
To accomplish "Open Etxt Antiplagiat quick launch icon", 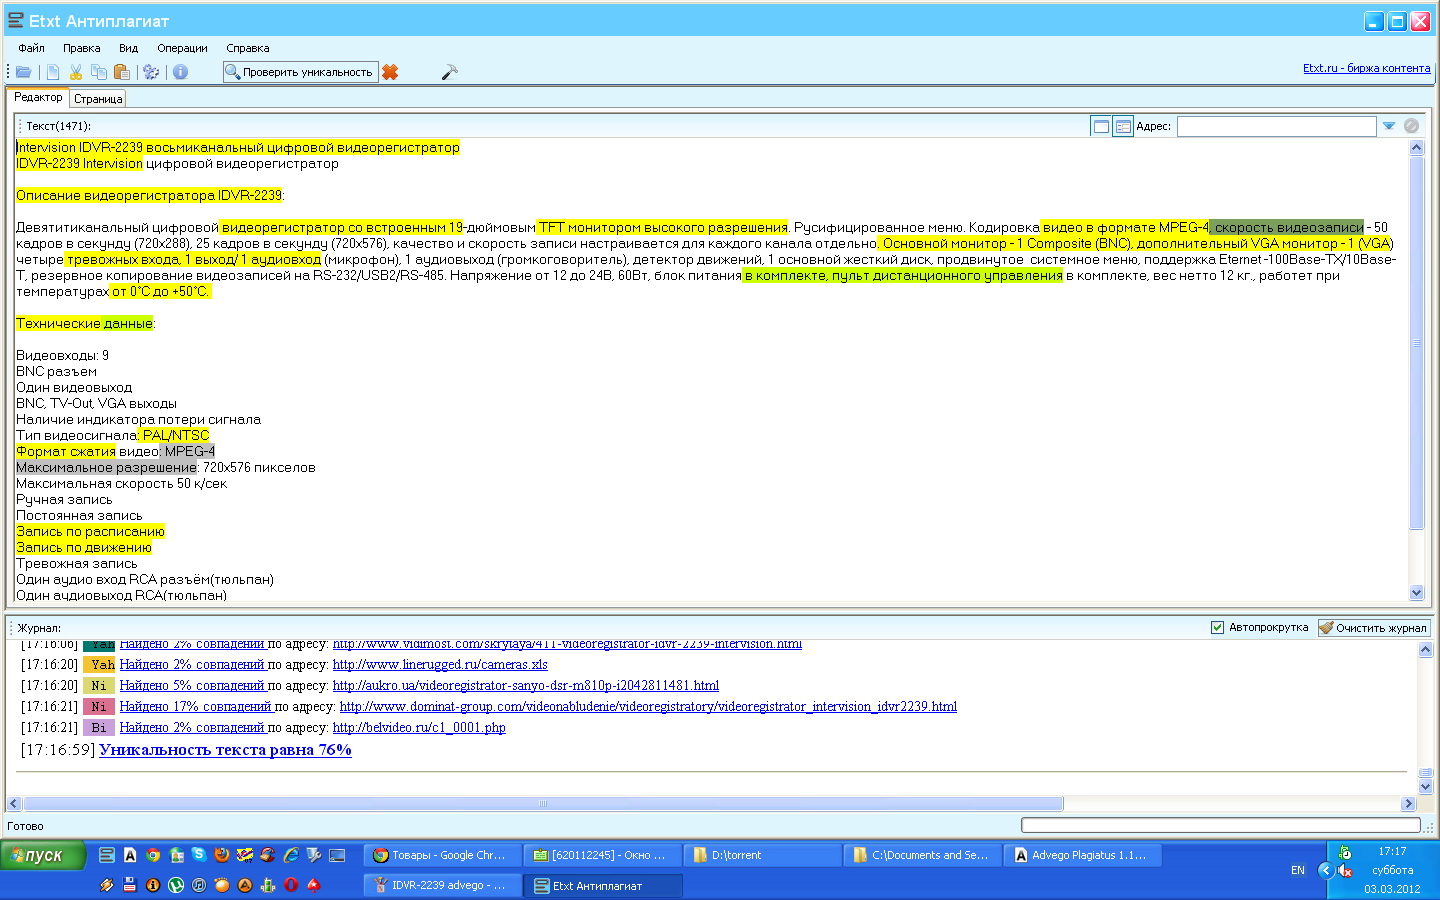I will click(107, 855).
